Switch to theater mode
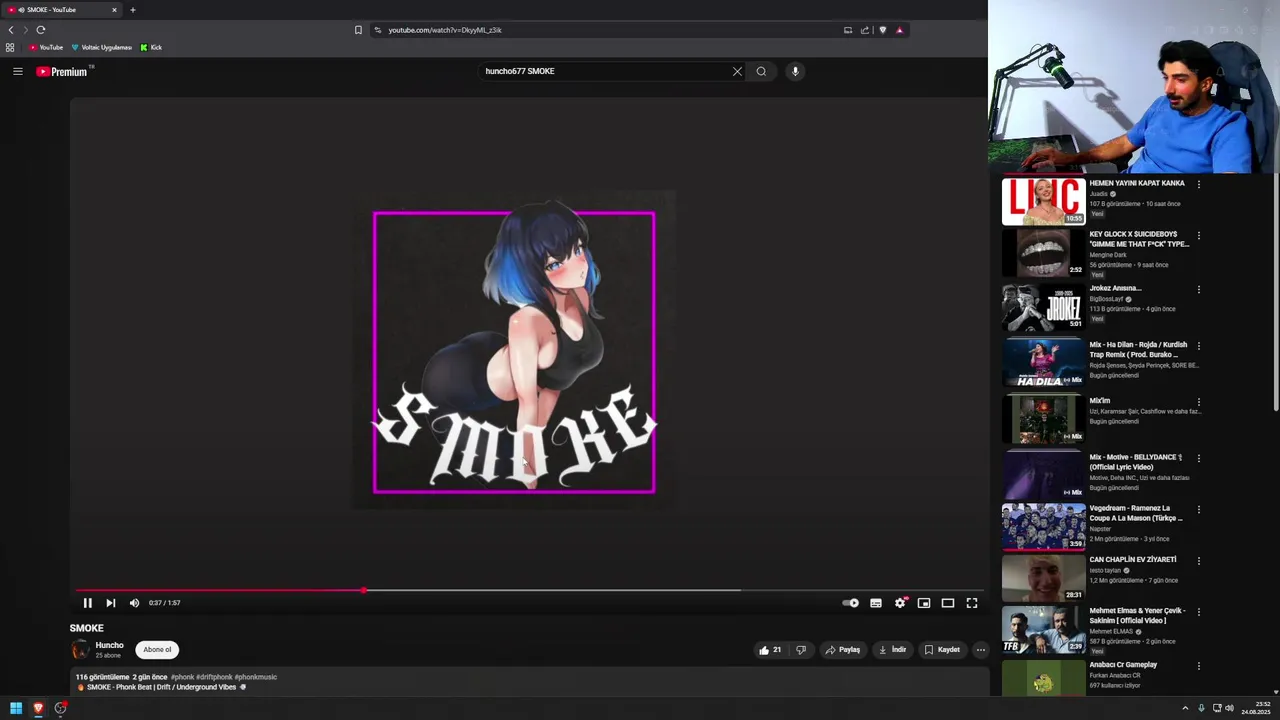This screenshot has height=720, width=1280. tap(948, 603)
